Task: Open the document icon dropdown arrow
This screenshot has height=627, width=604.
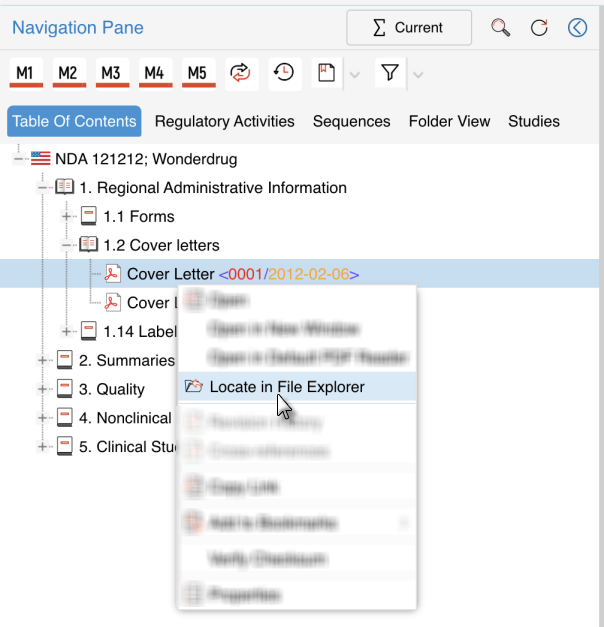Action: pos(353,74)
